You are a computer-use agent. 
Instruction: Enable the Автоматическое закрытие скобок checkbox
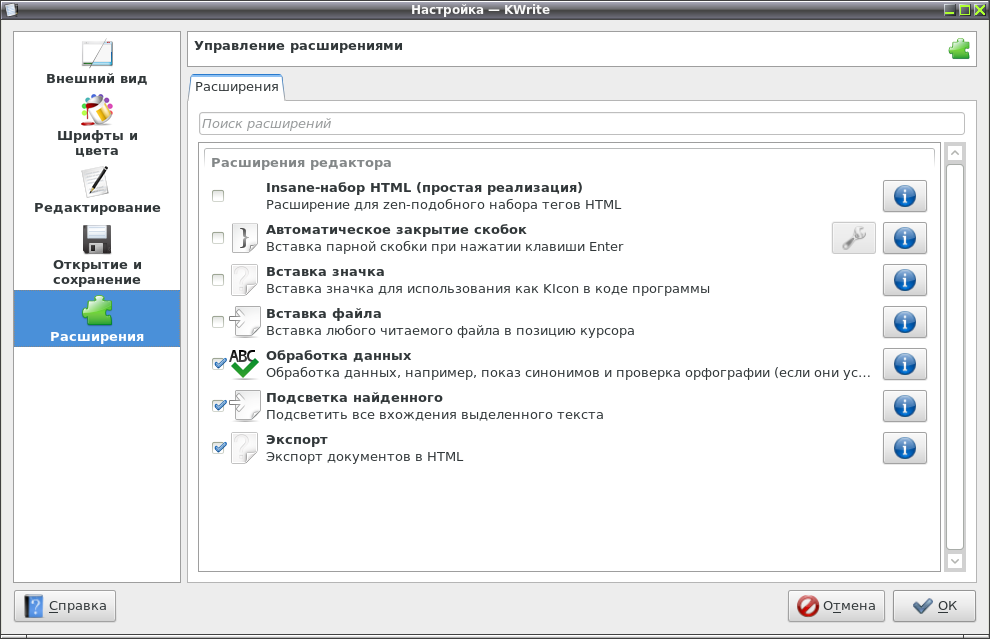tap(218, 238)
